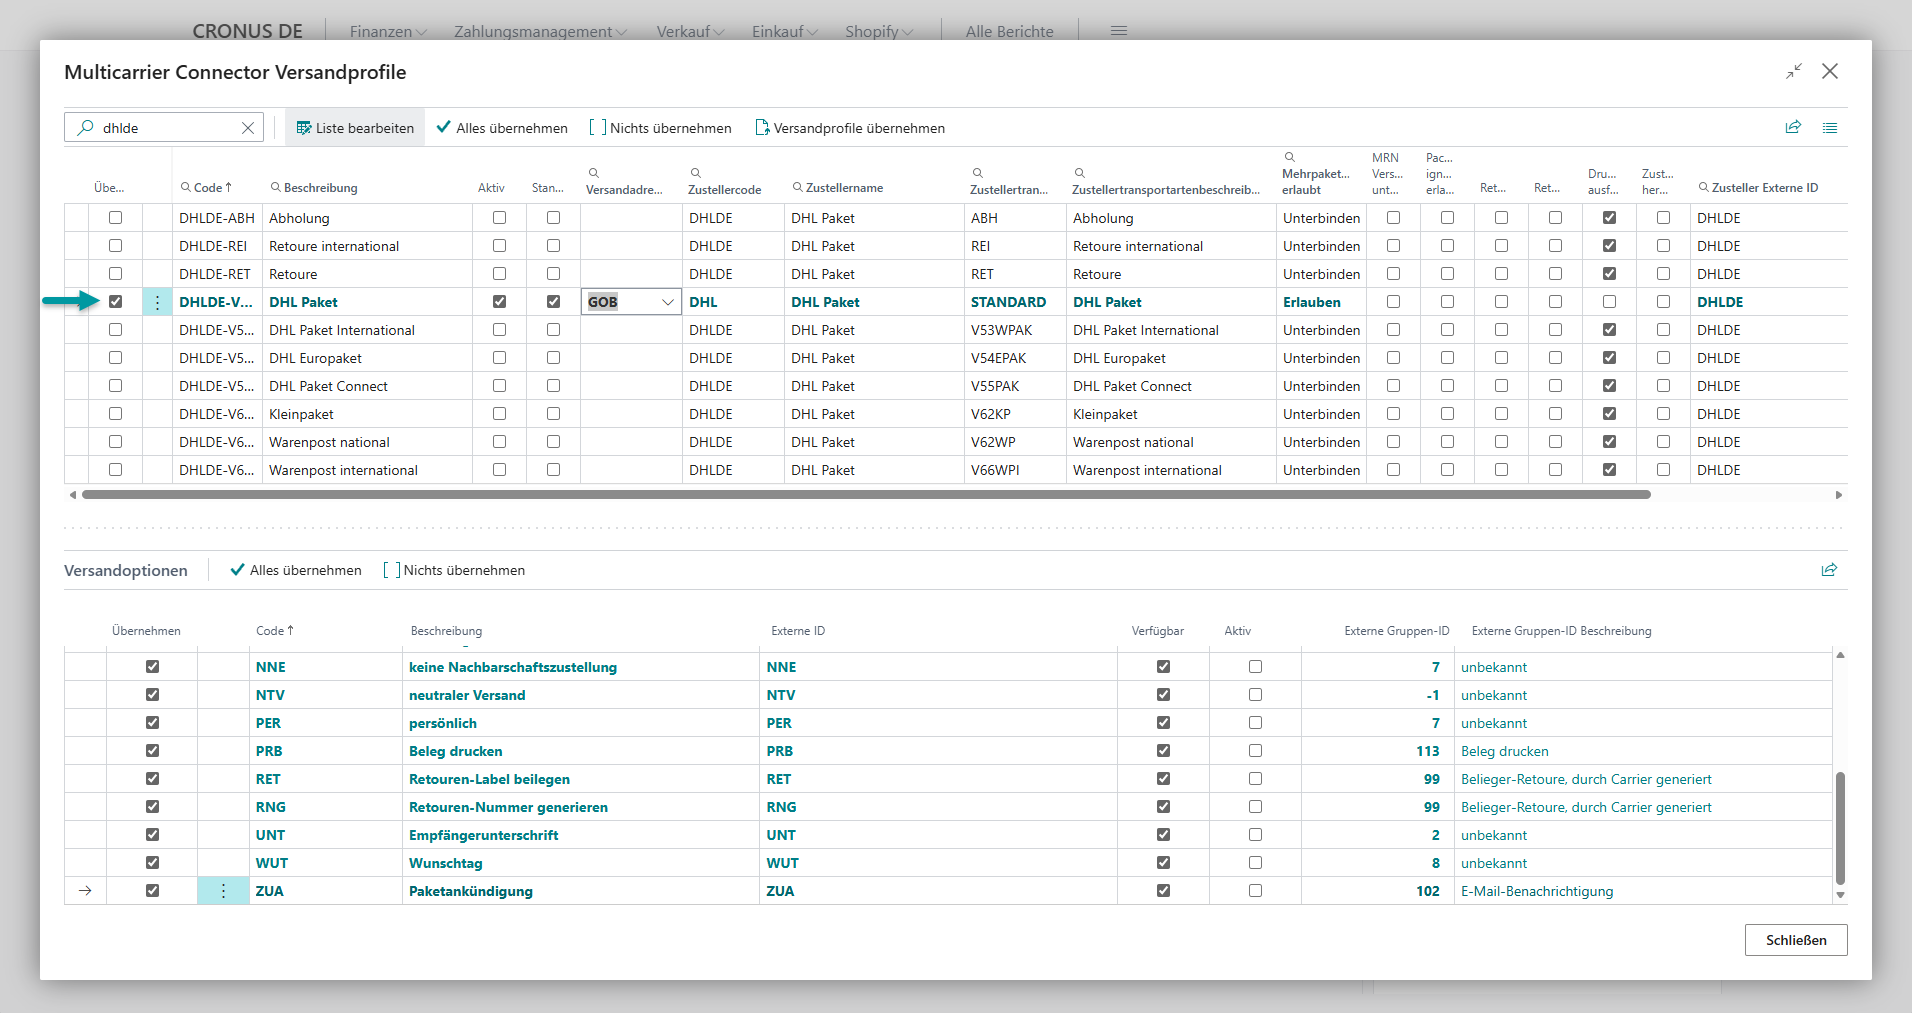1912x1013 pixels.
Task: Expand Zahlungsmanagement menu
Action: (541, 31)
